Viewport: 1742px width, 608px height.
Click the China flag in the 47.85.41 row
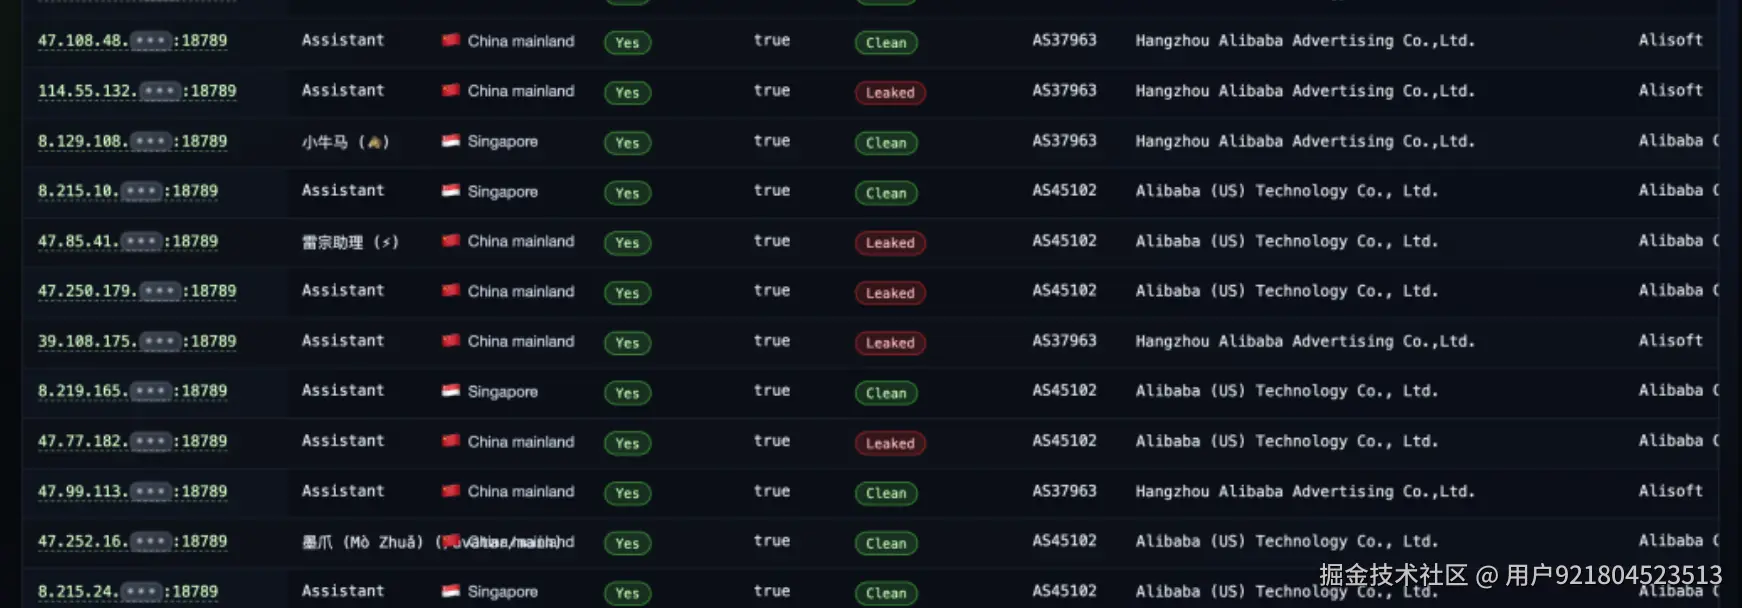[x=451, y=240]
